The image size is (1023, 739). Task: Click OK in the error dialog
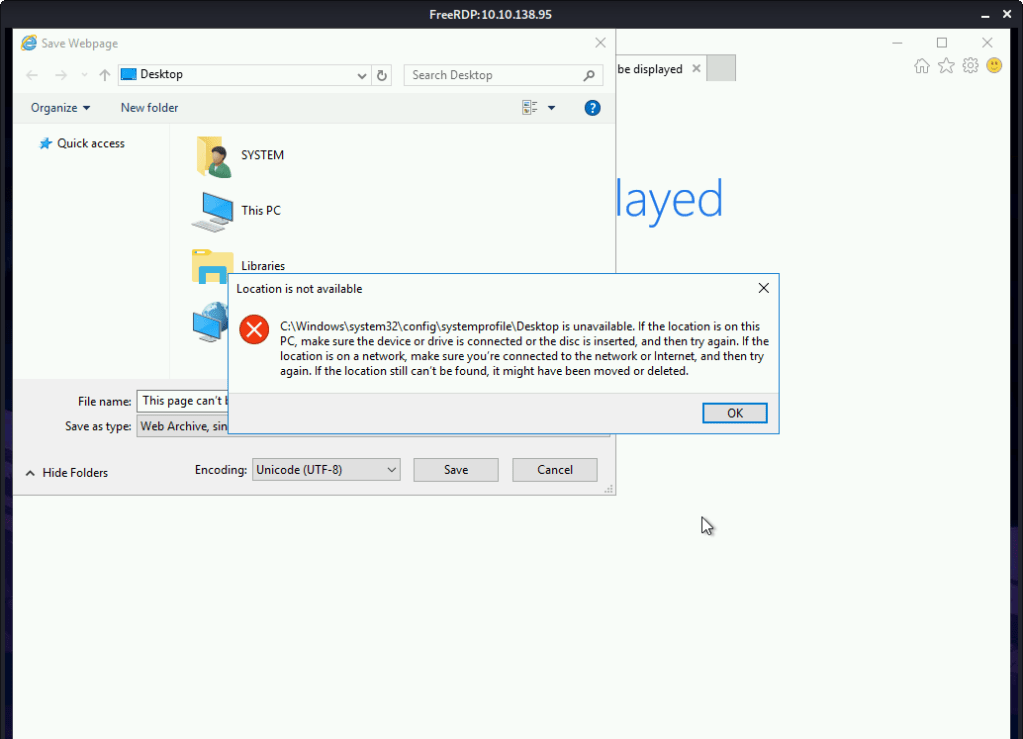click(734, 413)
